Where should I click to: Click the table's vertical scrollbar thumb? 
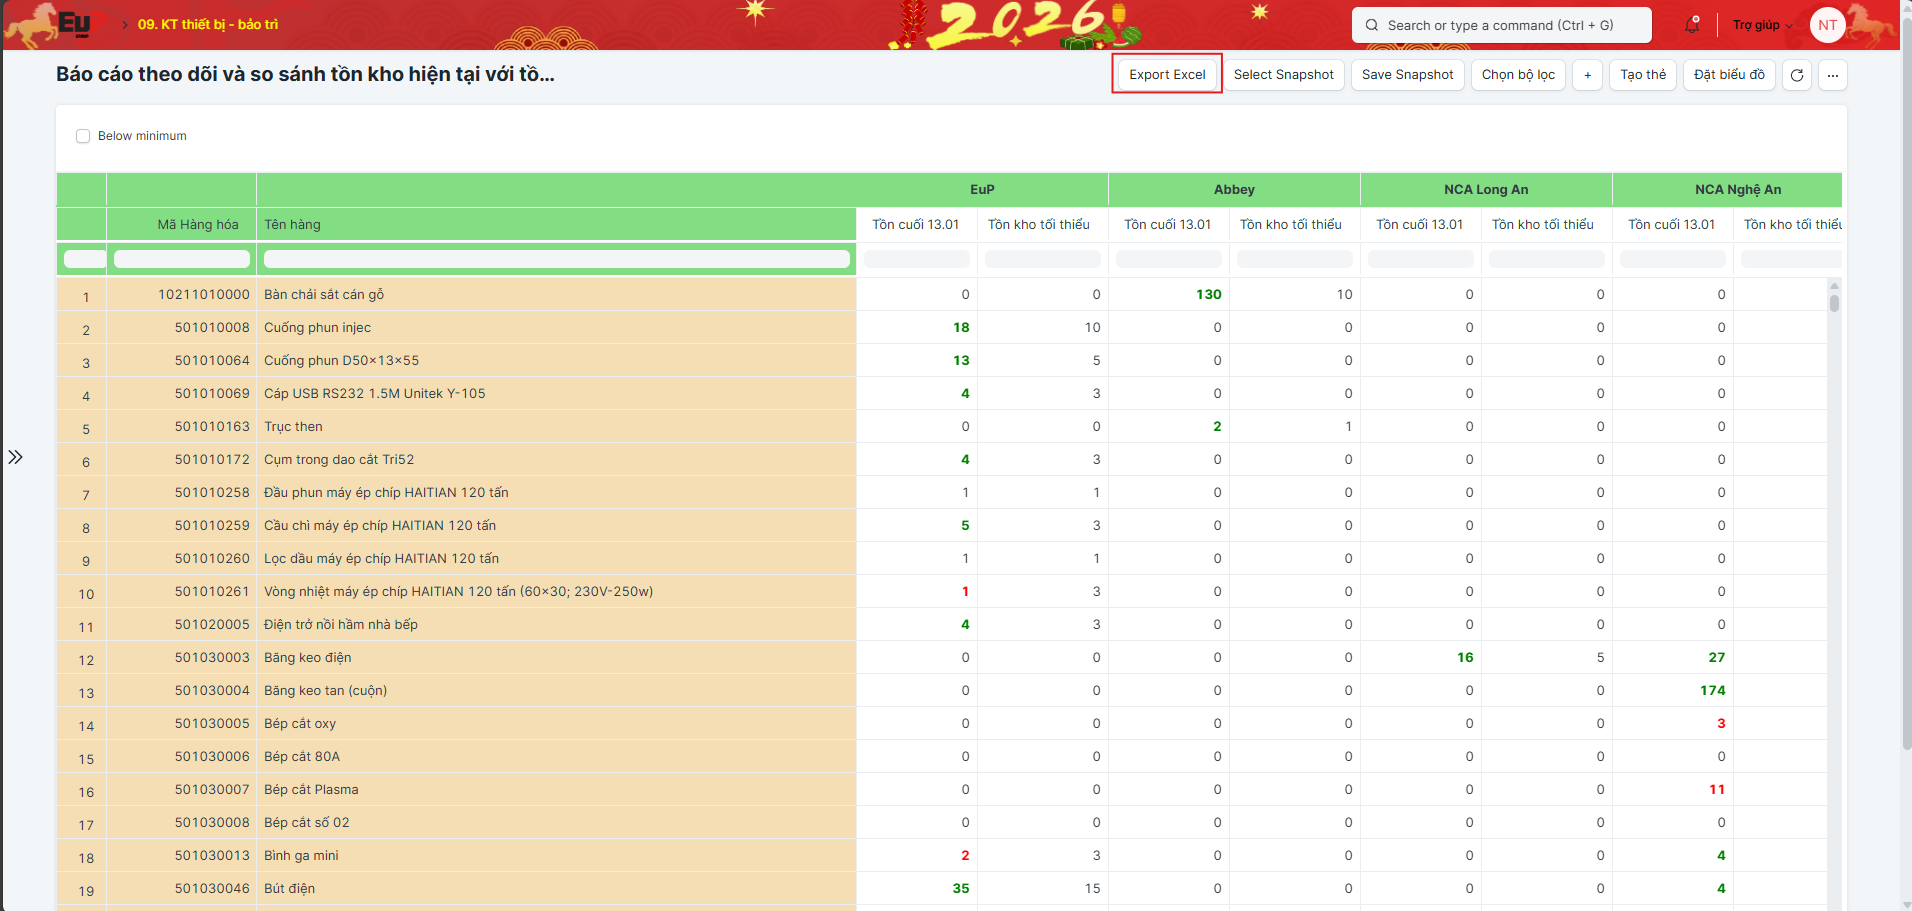pos(1834,303)
